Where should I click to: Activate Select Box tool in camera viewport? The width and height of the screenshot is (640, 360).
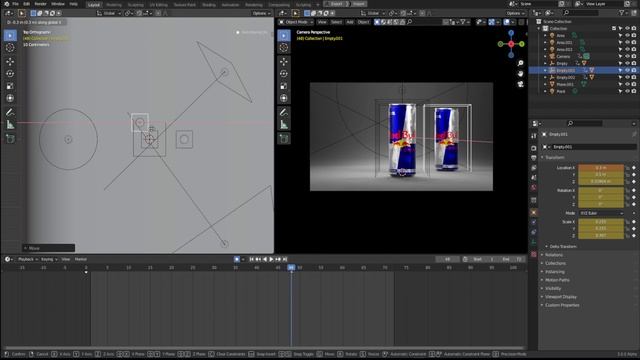(x=284, y=36)
